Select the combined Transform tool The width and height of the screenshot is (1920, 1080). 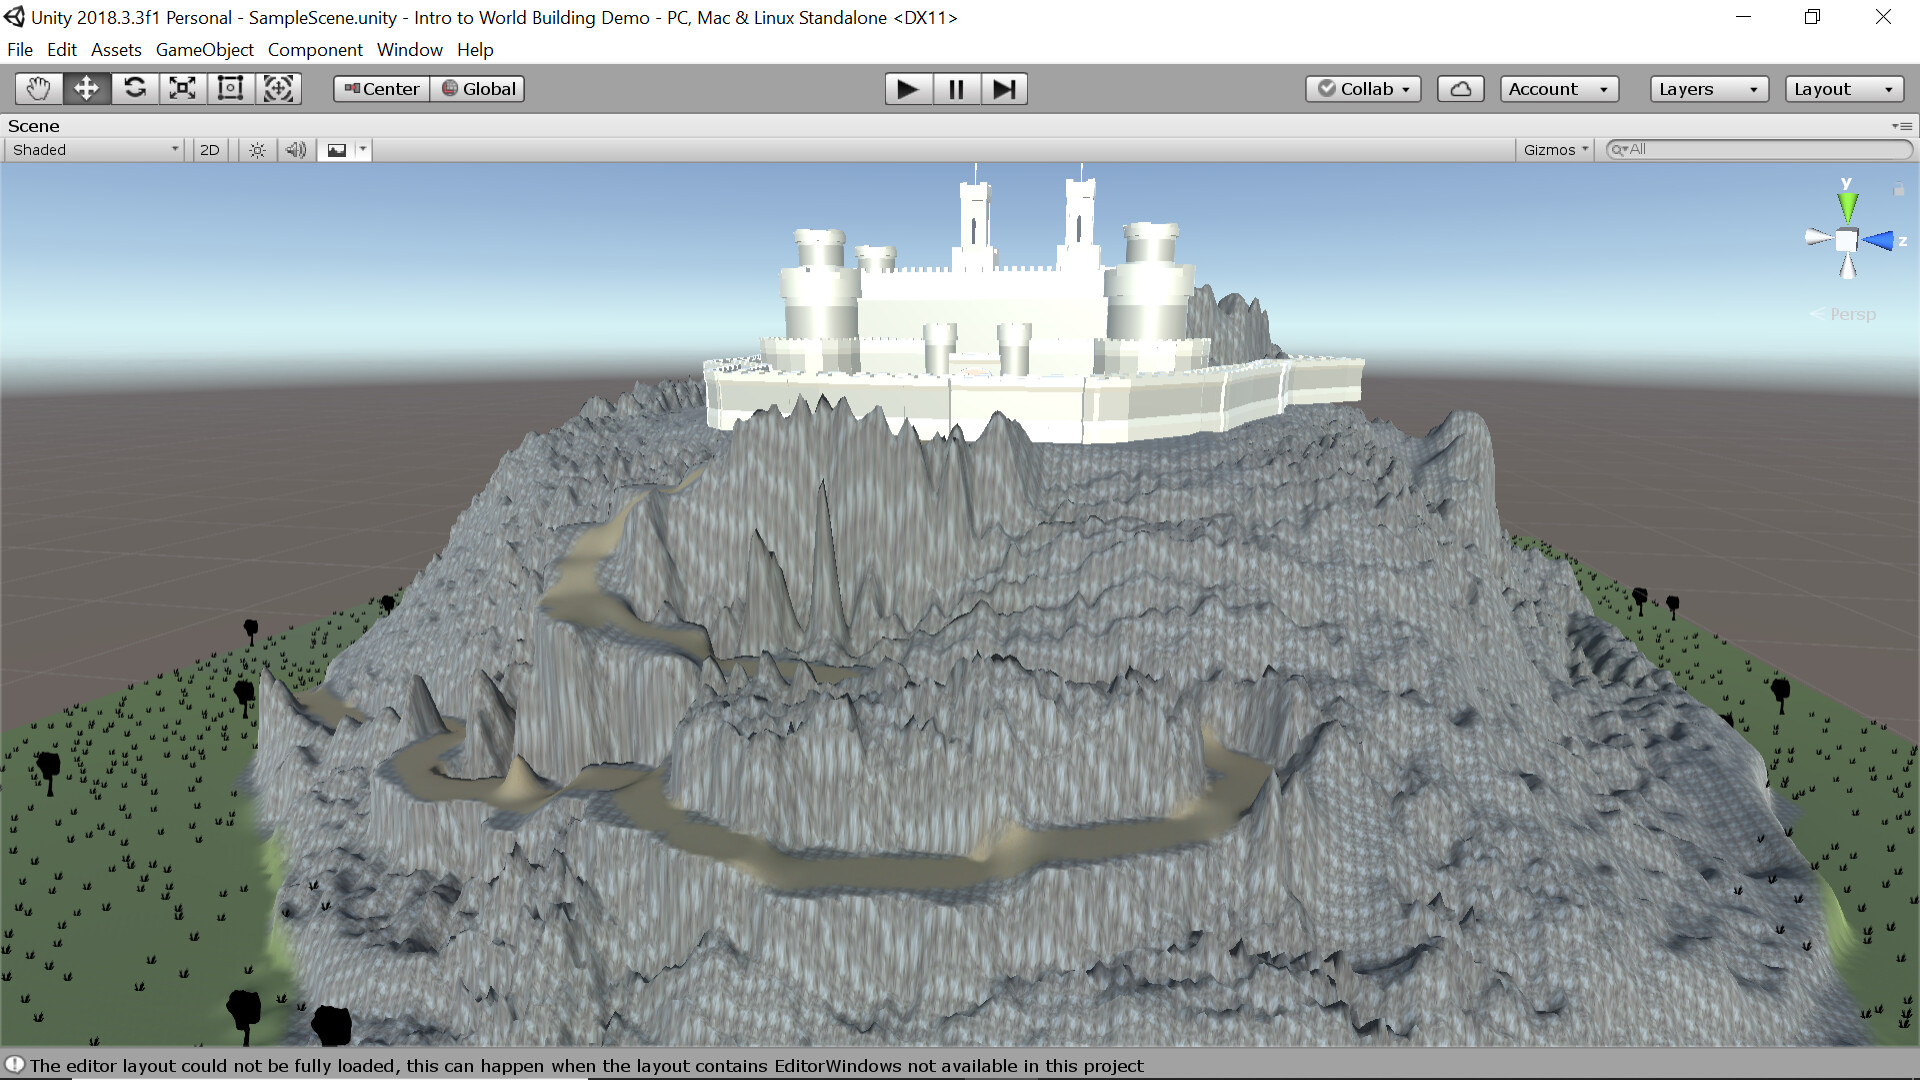(278, 89)
